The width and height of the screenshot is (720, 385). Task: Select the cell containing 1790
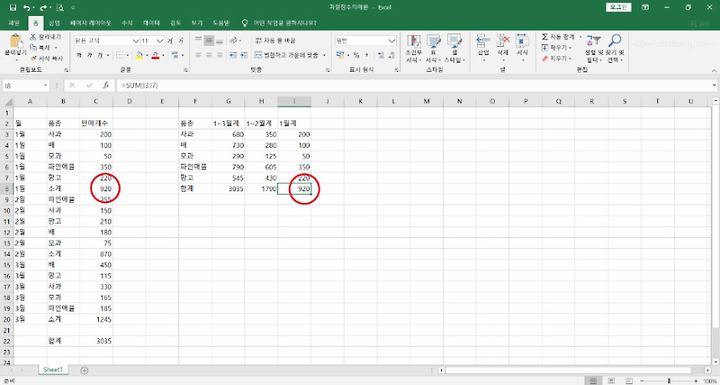(261, 189)
